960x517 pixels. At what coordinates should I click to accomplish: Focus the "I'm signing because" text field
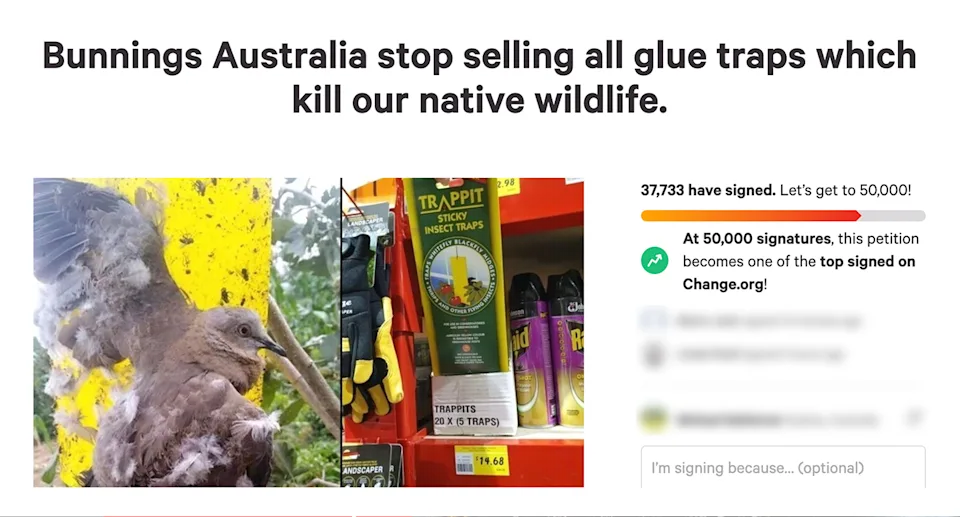783,467
